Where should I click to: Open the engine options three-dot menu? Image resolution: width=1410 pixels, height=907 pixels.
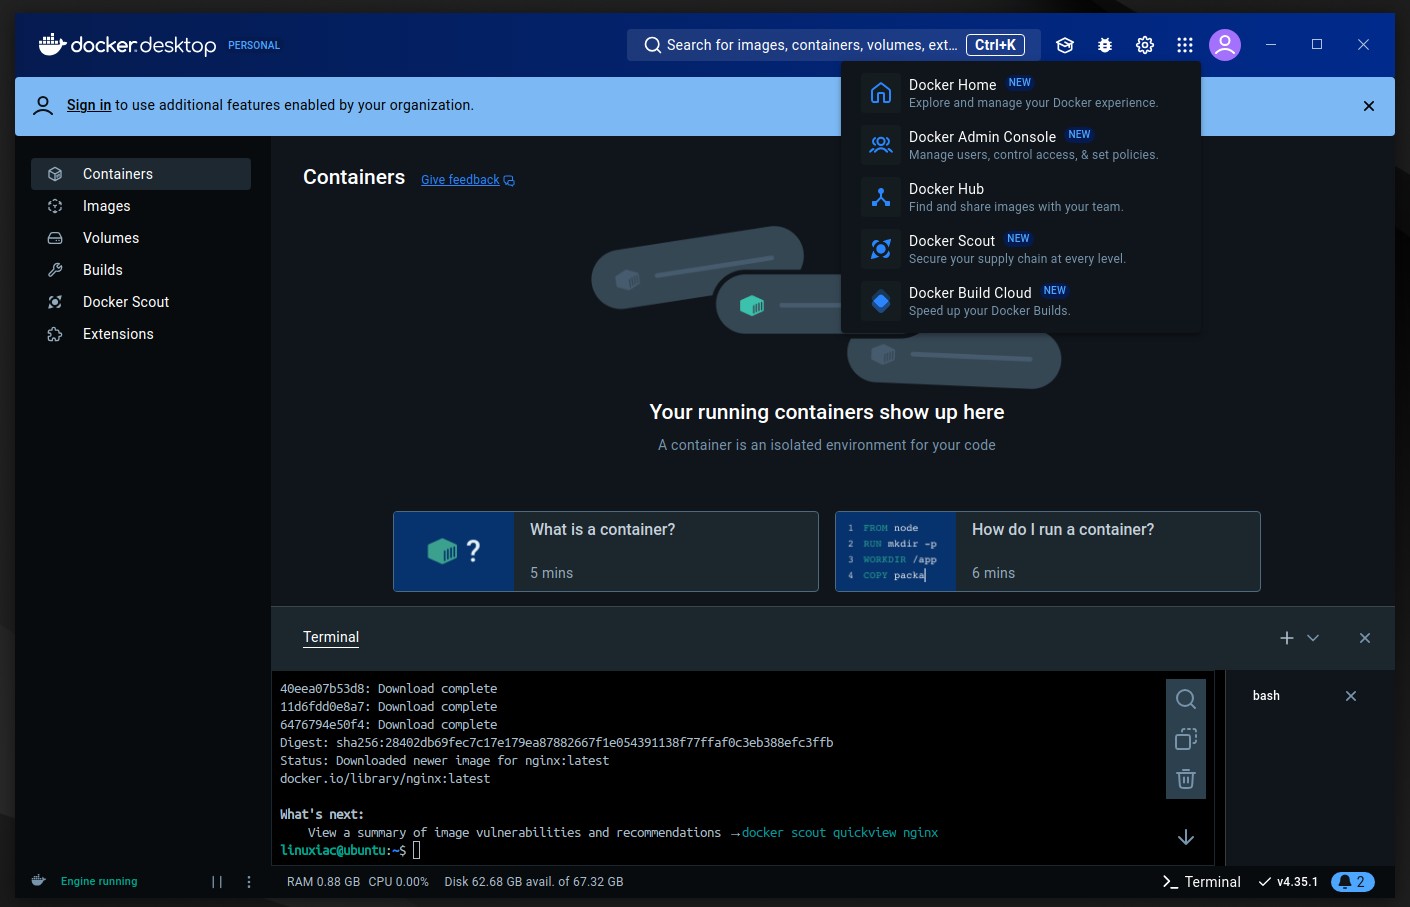[x=249, y=882]
